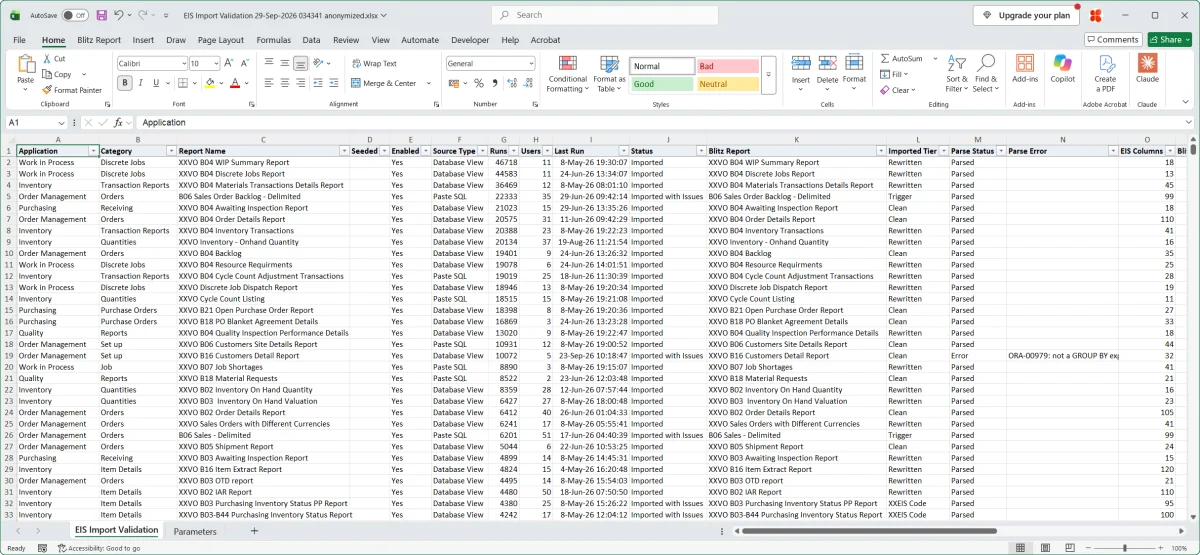Screen dimensions: 1200x555
Task: Click AutoSum in Editing group
Action: [902, 59]
